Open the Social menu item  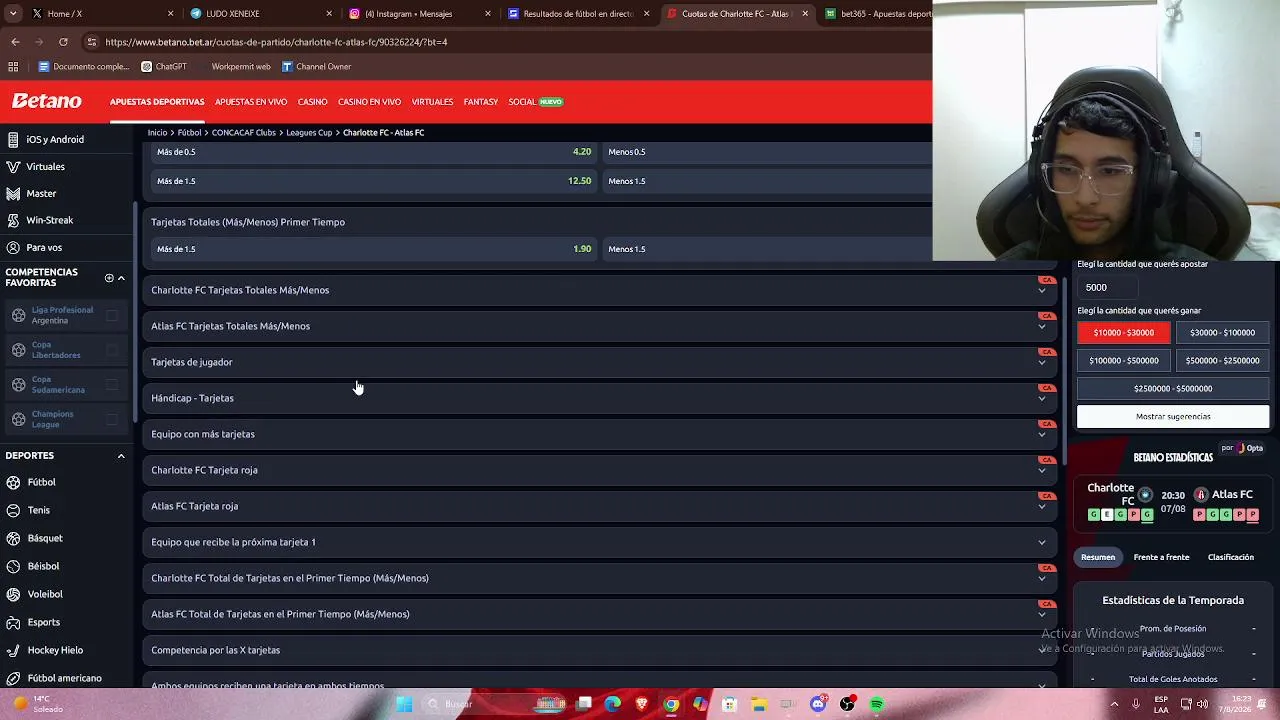536,102
